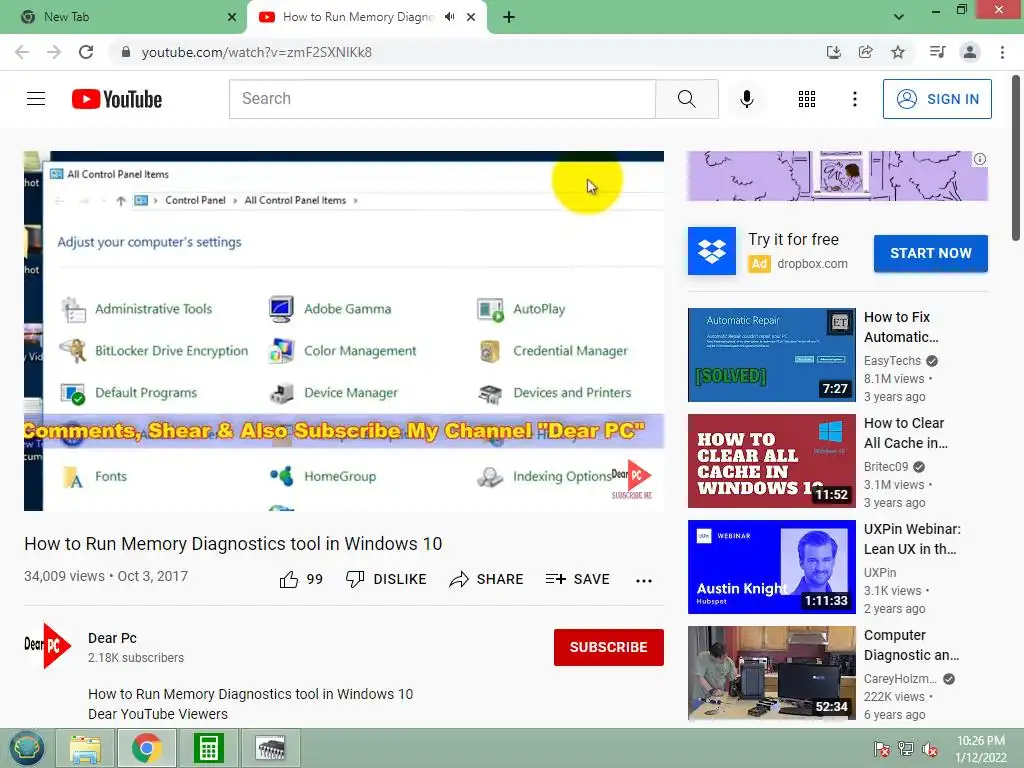
Task: Click the install app icon in address bar
Action: click(833, 52)
